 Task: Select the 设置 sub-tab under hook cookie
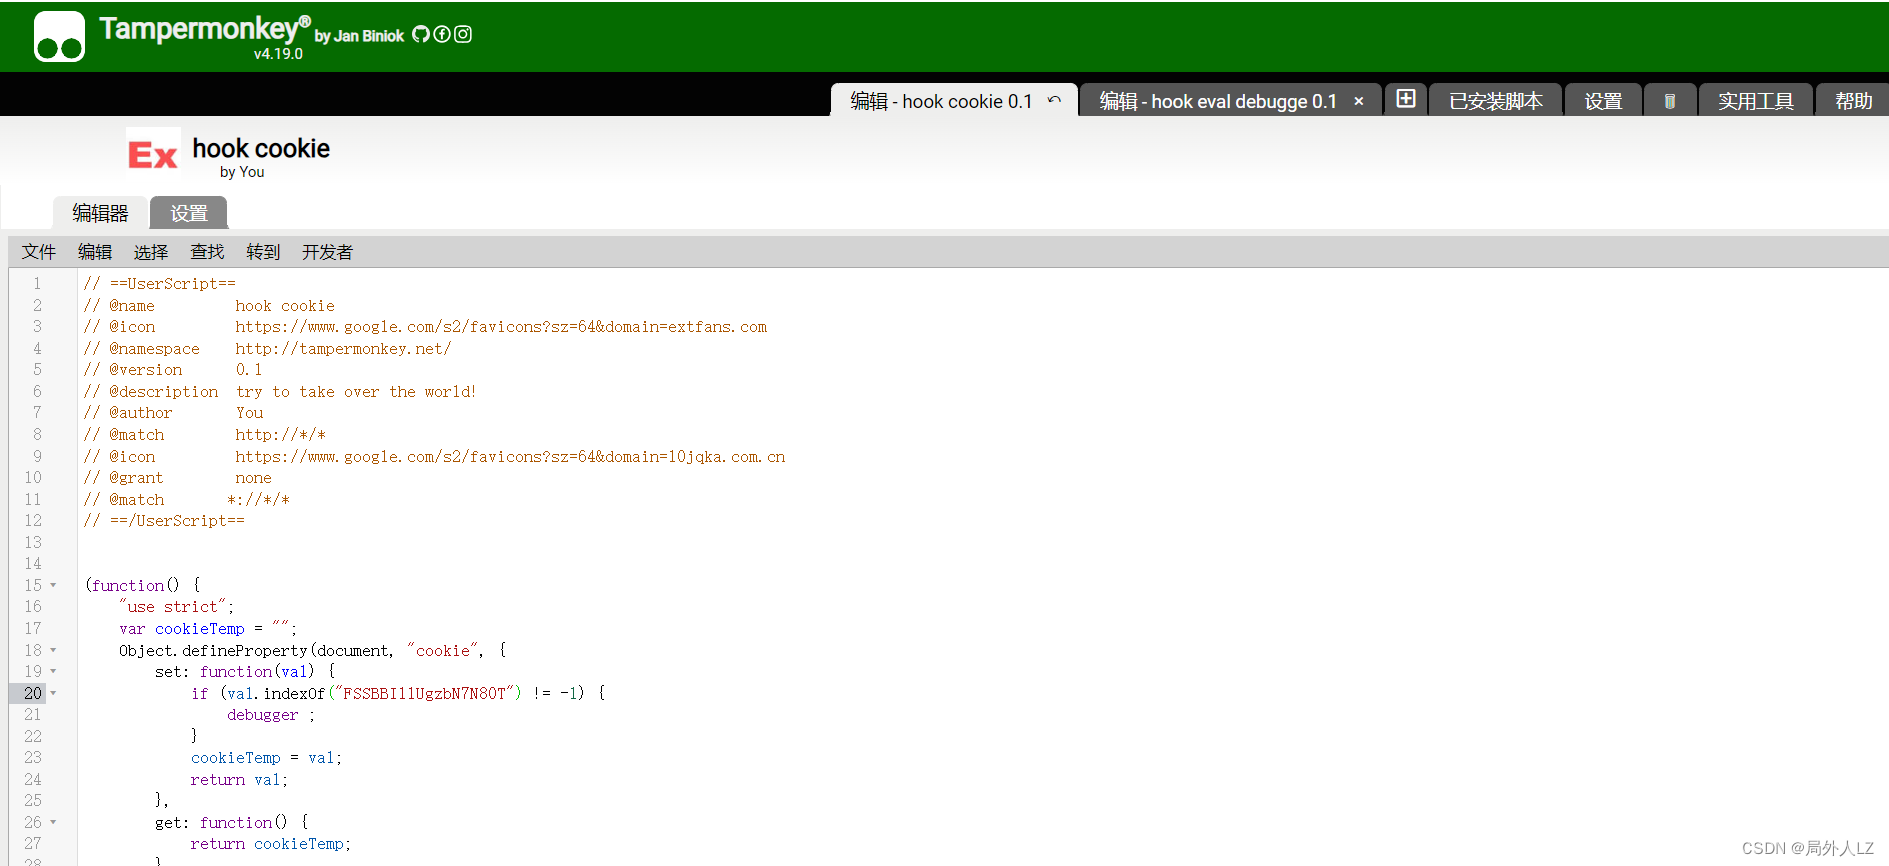pos(188,213)
